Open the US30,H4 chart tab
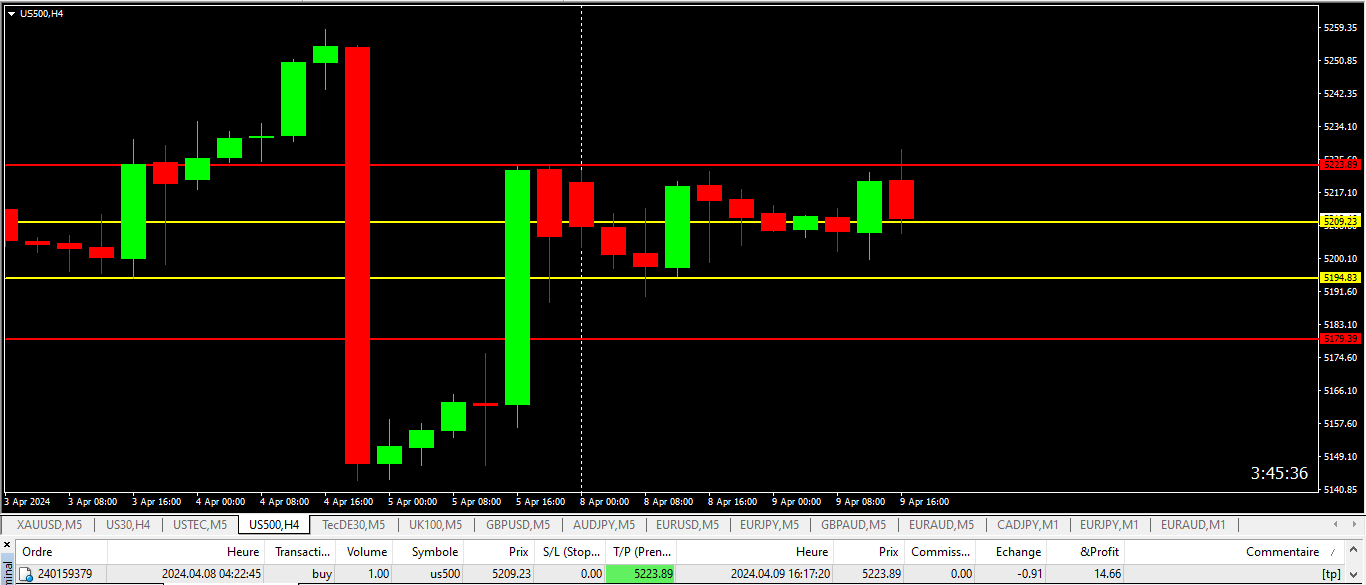Image resolution: width=1366 pixels, height=585 pixels. [128, 525]
